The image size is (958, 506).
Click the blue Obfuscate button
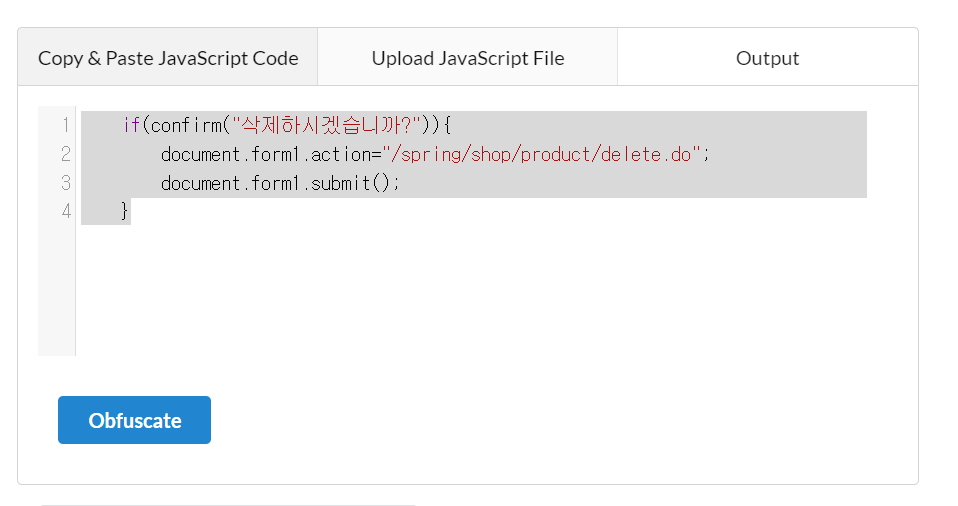134,420
